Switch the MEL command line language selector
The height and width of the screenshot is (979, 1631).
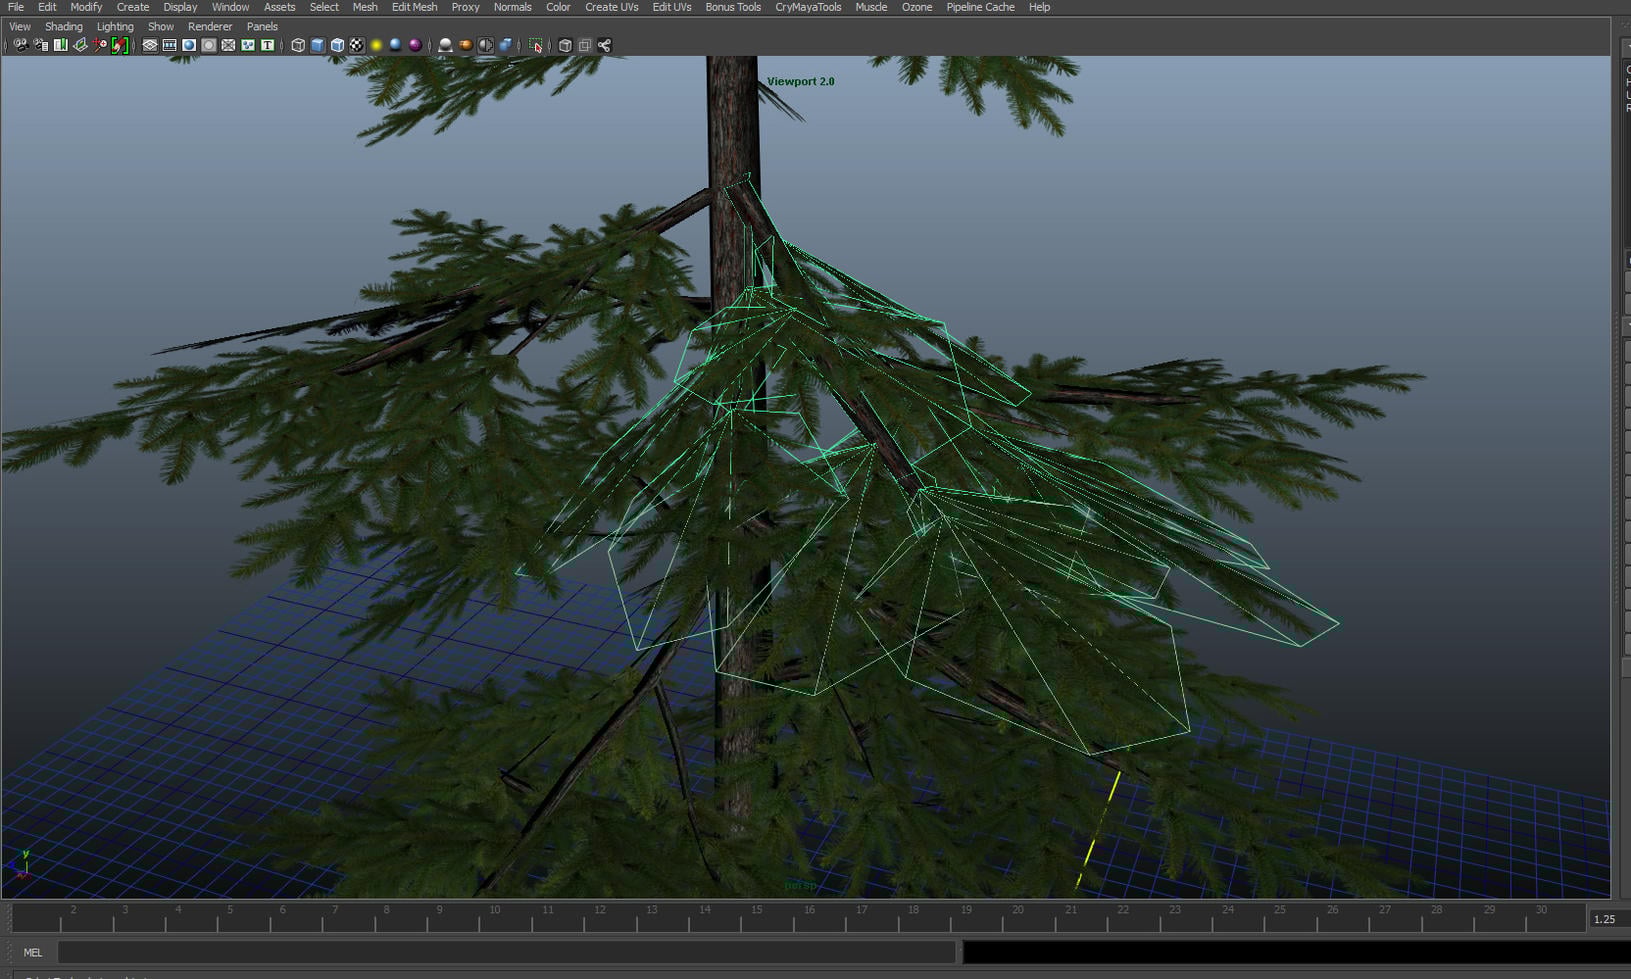click(x=33, y=952)
